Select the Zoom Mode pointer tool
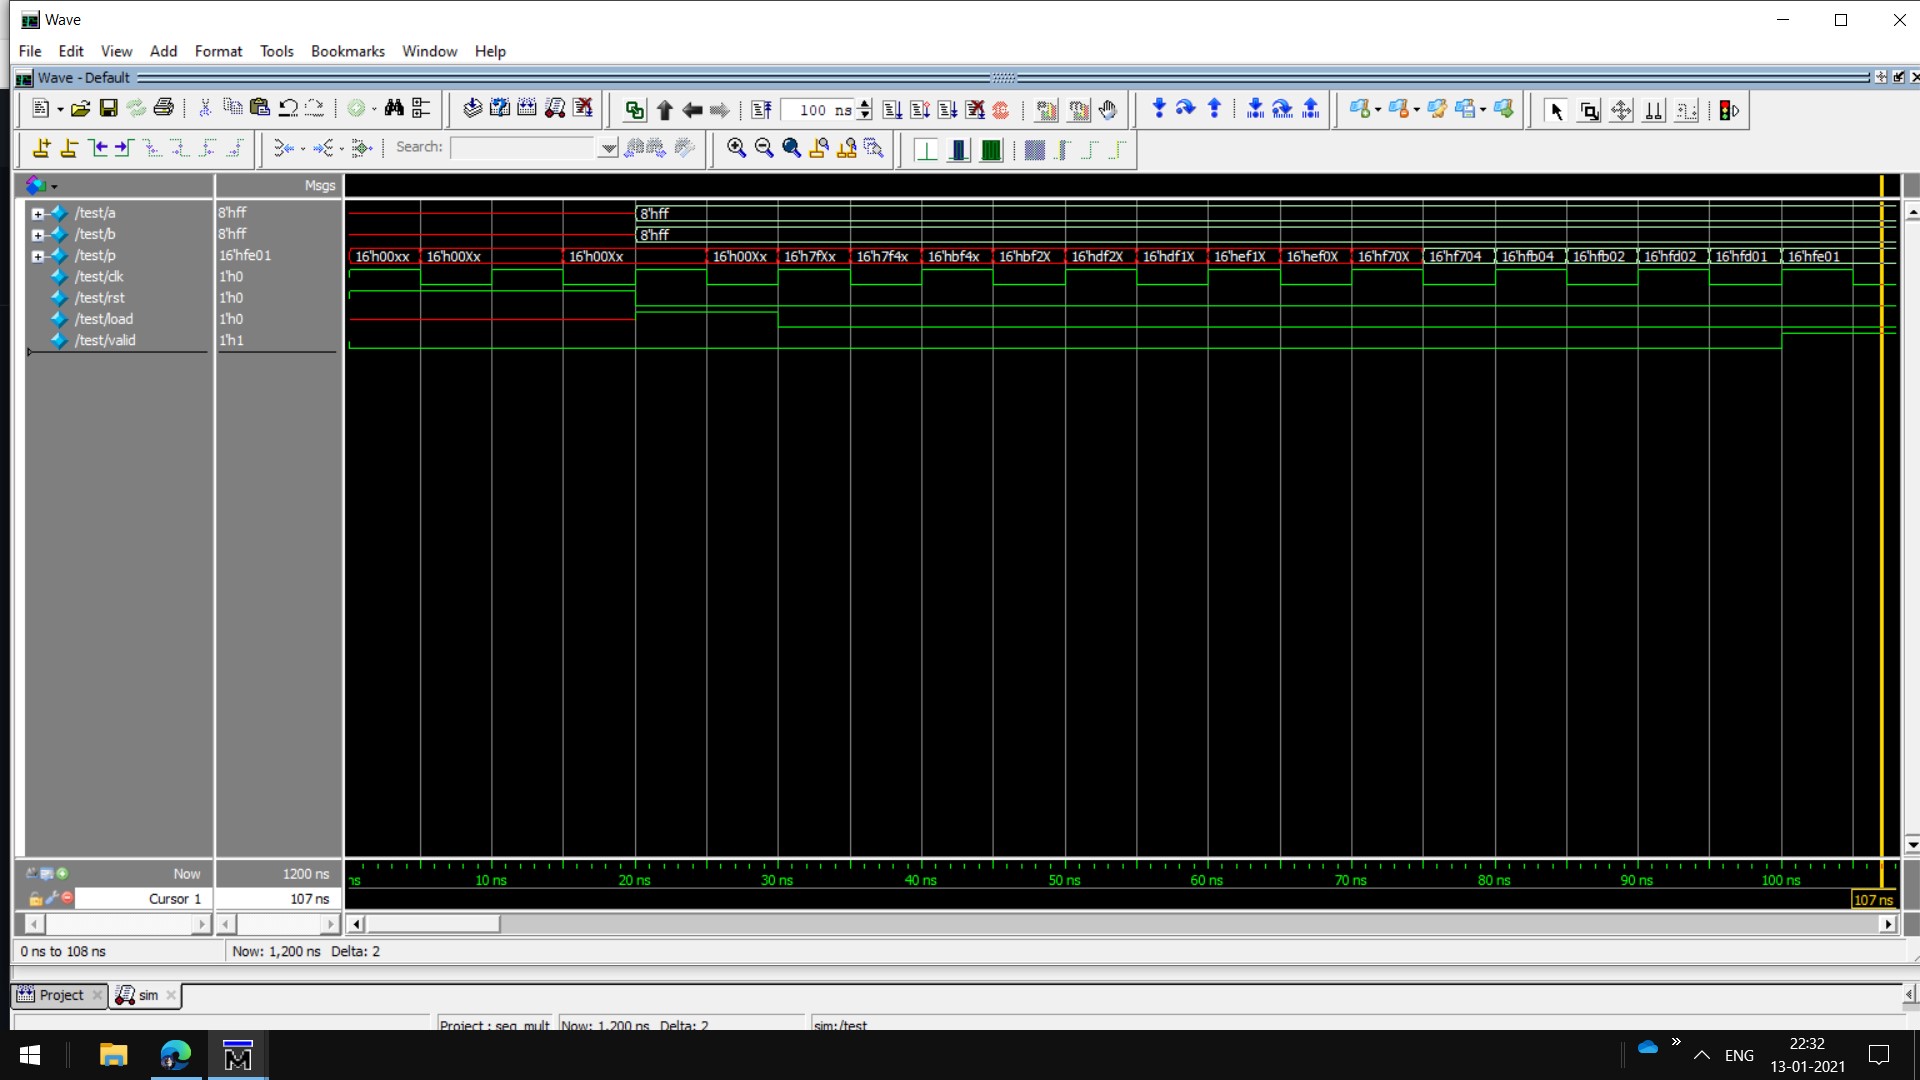This screenshot has width=1920, height=1080. [1589, 110]
